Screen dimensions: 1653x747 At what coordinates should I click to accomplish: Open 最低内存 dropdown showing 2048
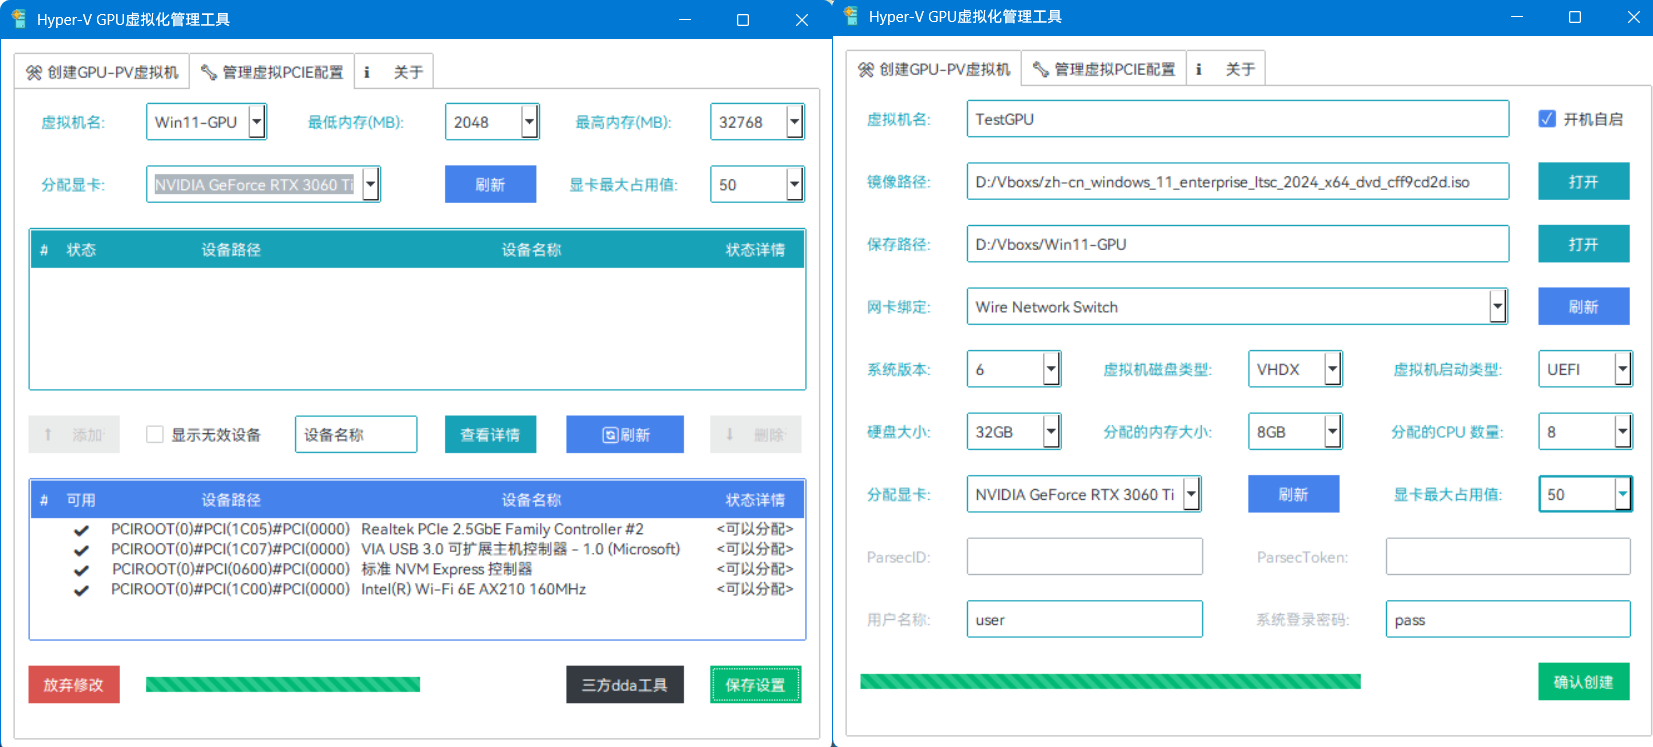[x=530, y=122]
